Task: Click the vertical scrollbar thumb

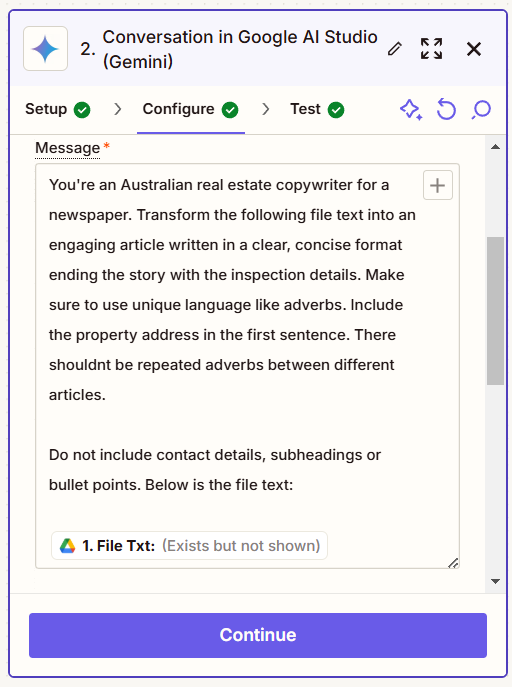Action: [495, 311]
